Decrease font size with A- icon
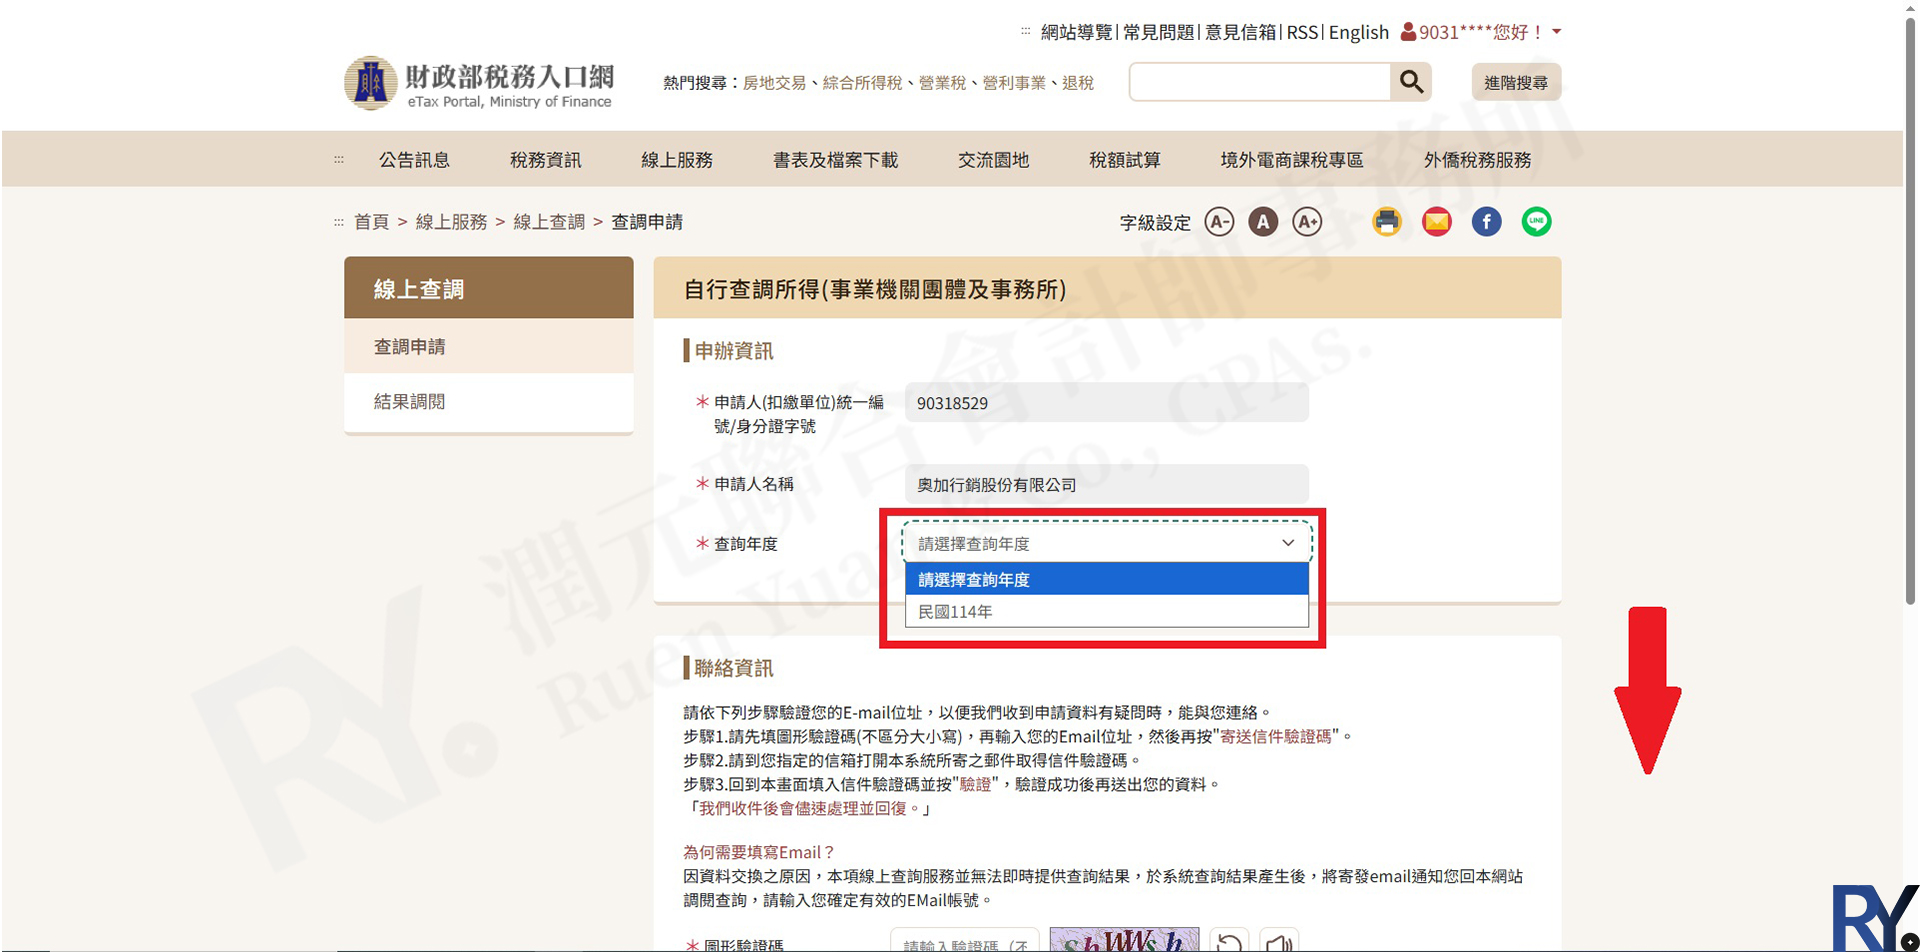The height and width of the screenshot is (952, 1920). tap(1219, 221)
